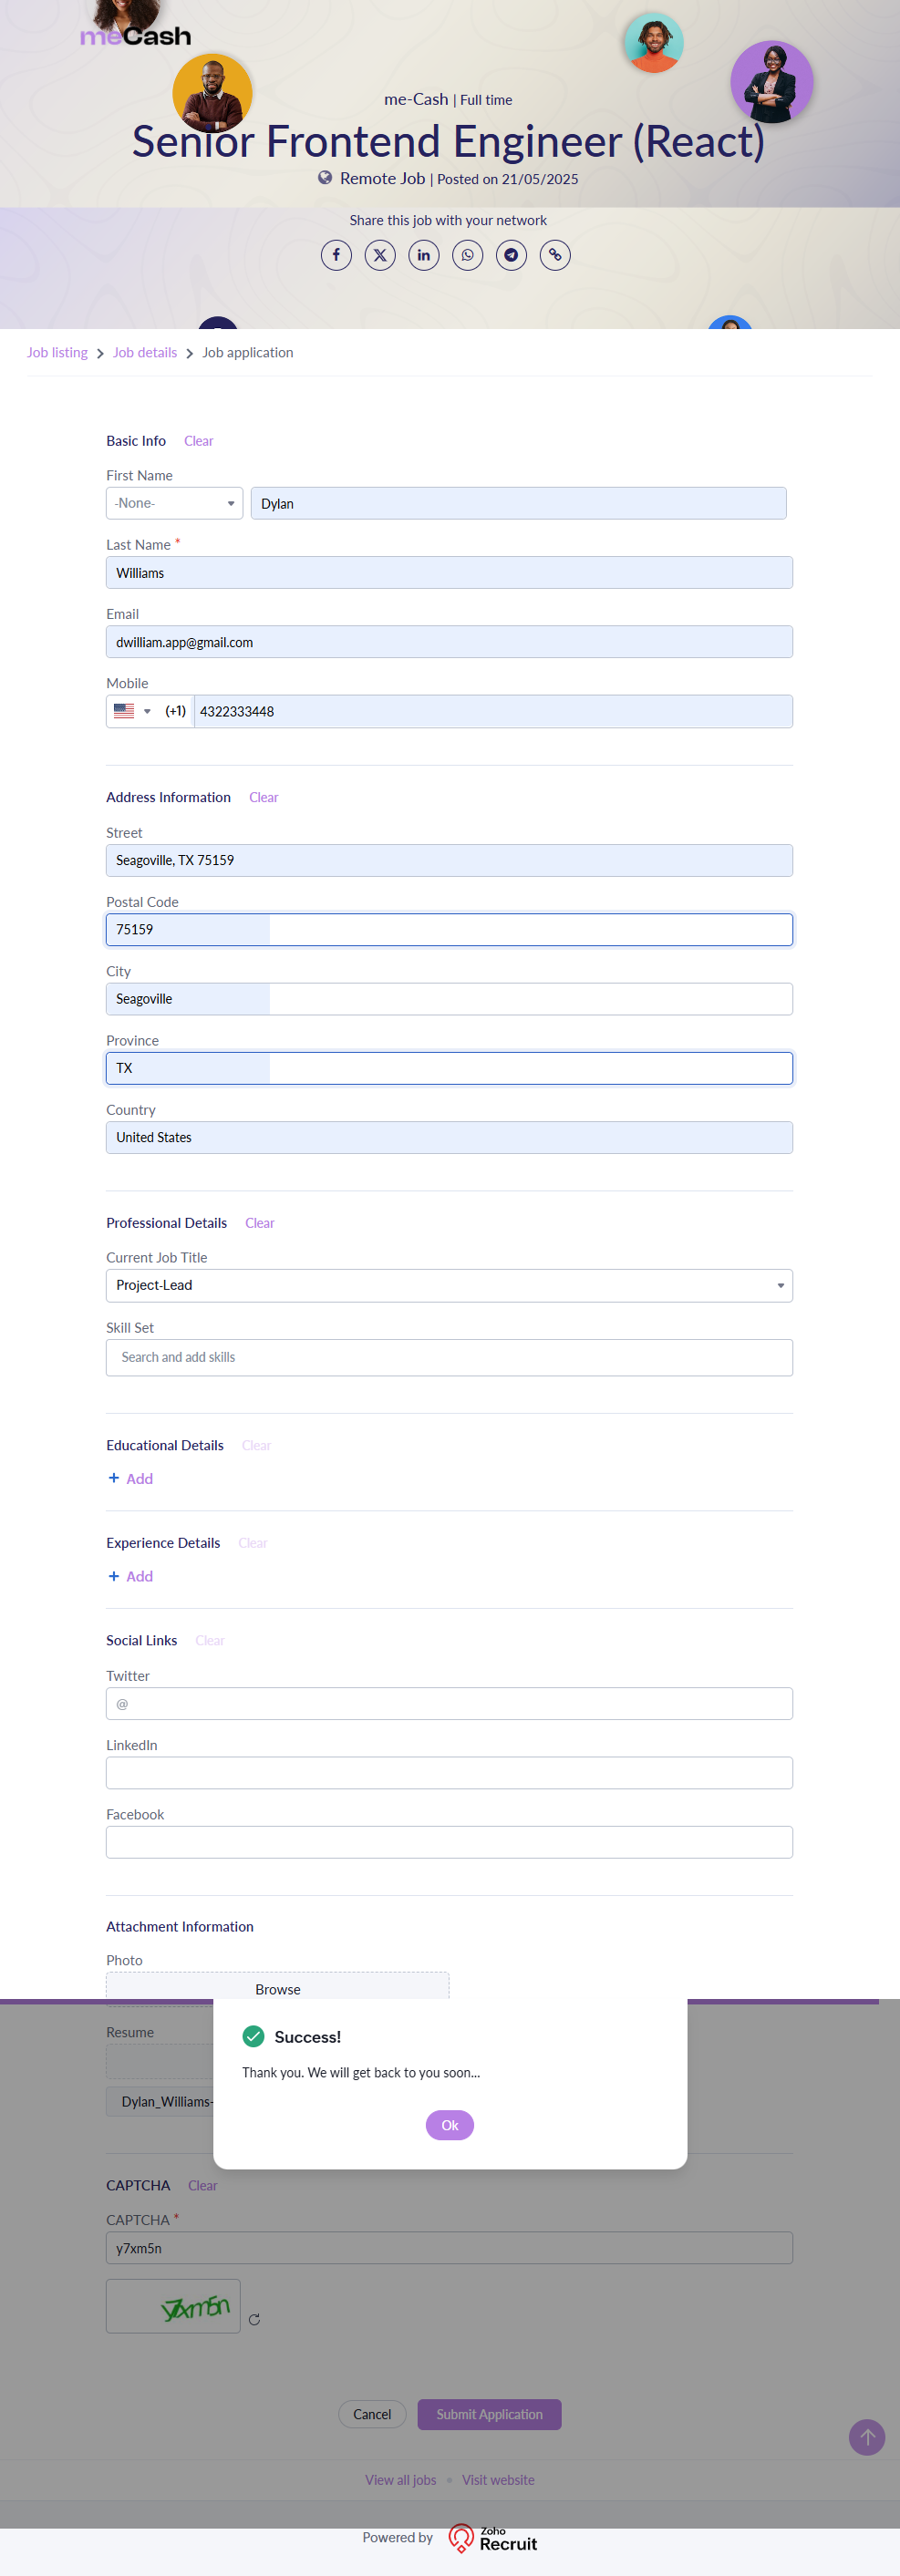900x2576 pixels.
Task: Clear the Basic Info section
Action: [198, 441]
